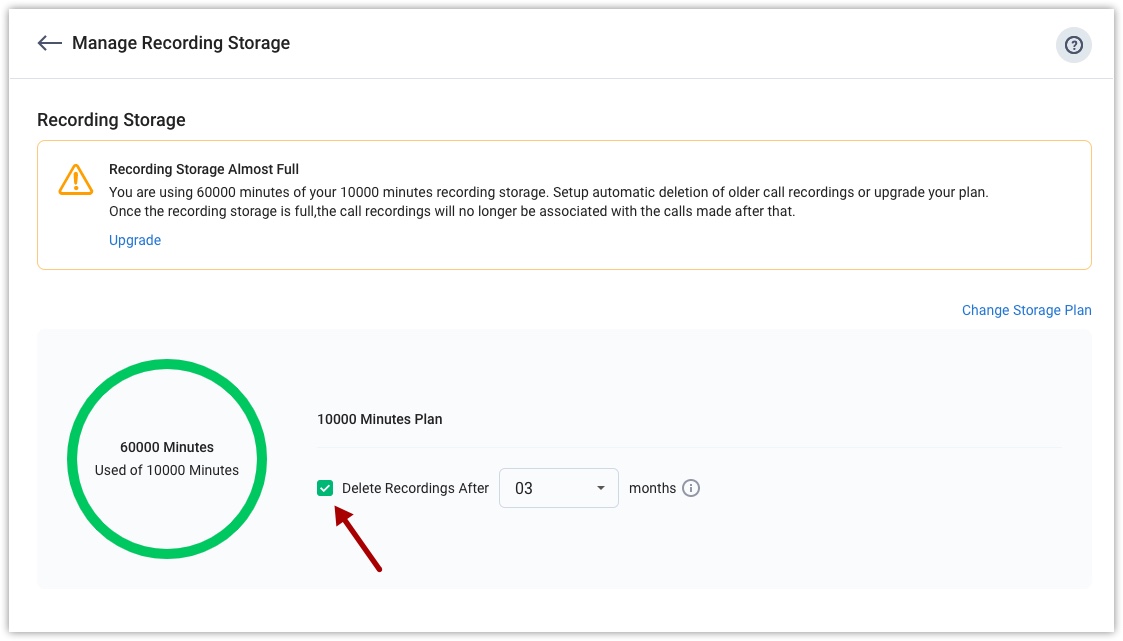
Task: Click the Recording Storage Almost Full heading
Action: [x=204, y=169]
